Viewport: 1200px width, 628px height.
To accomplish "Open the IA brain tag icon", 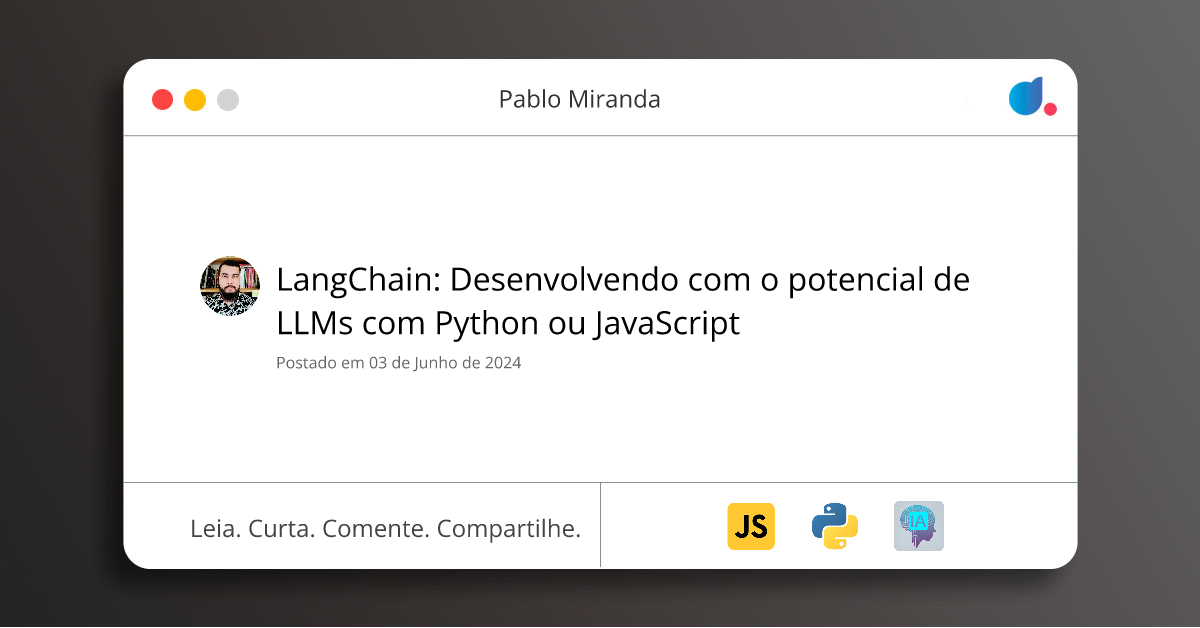I will (918, 526).
